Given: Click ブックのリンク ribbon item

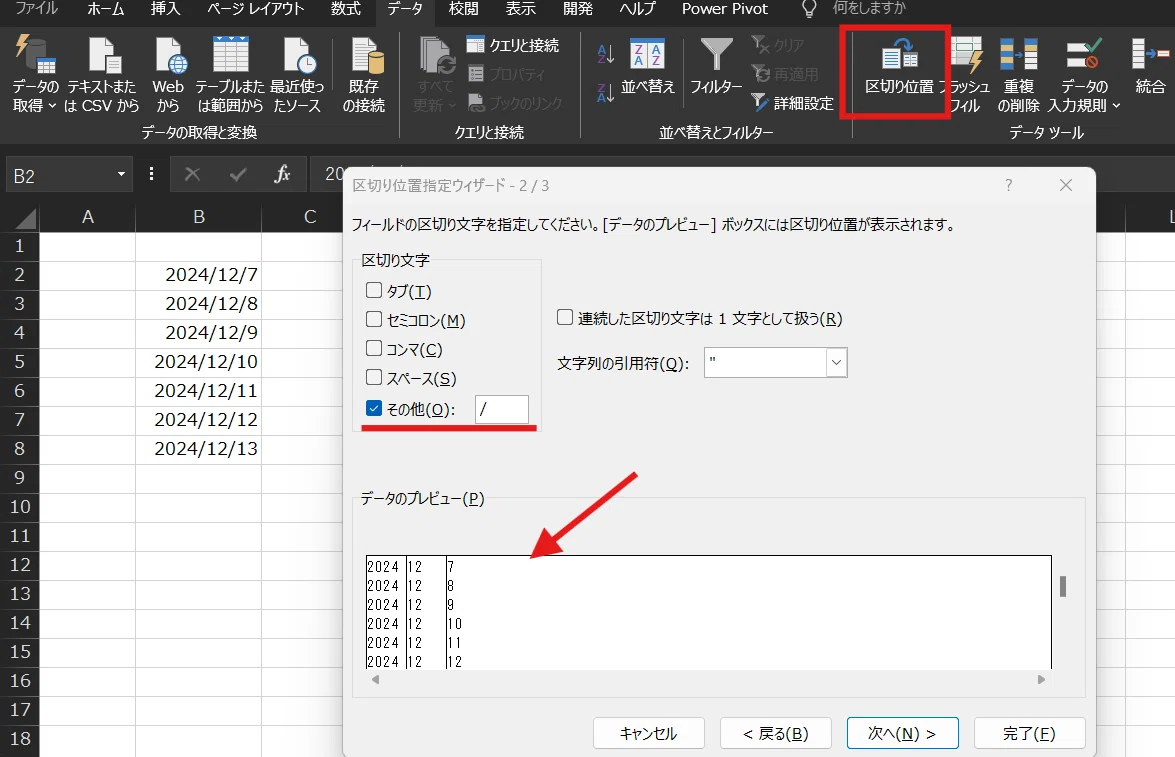Looking at the screenshot, I should point(514,103).
